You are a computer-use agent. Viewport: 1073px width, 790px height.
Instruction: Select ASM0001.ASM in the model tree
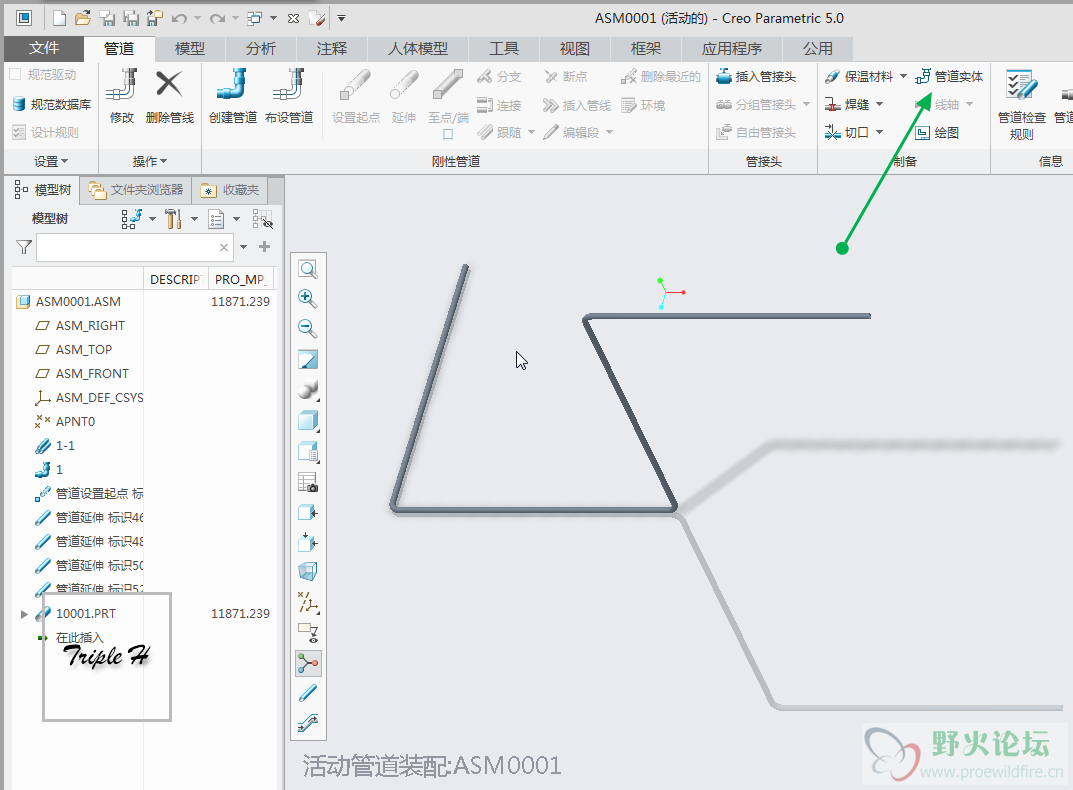pyautogui.click(x=78, y=302)
